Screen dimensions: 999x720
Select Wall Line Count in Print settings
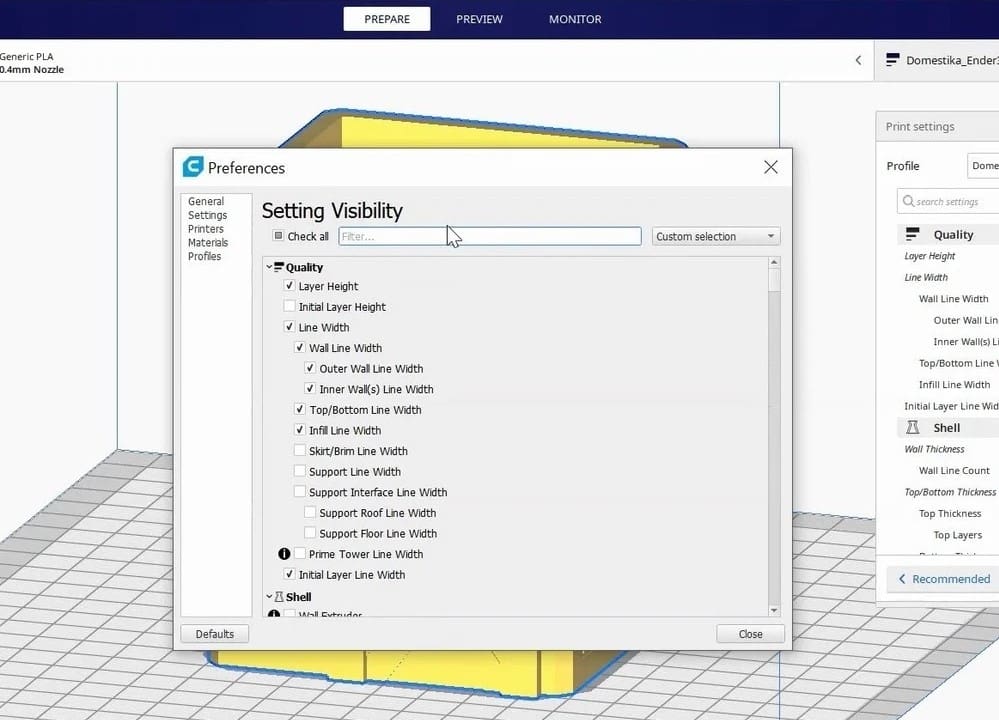[954, 470]
